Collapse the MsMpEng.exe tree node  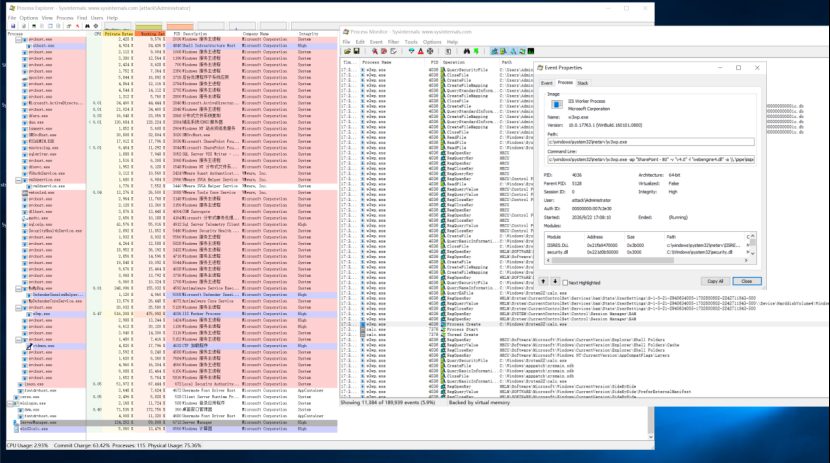19,288
